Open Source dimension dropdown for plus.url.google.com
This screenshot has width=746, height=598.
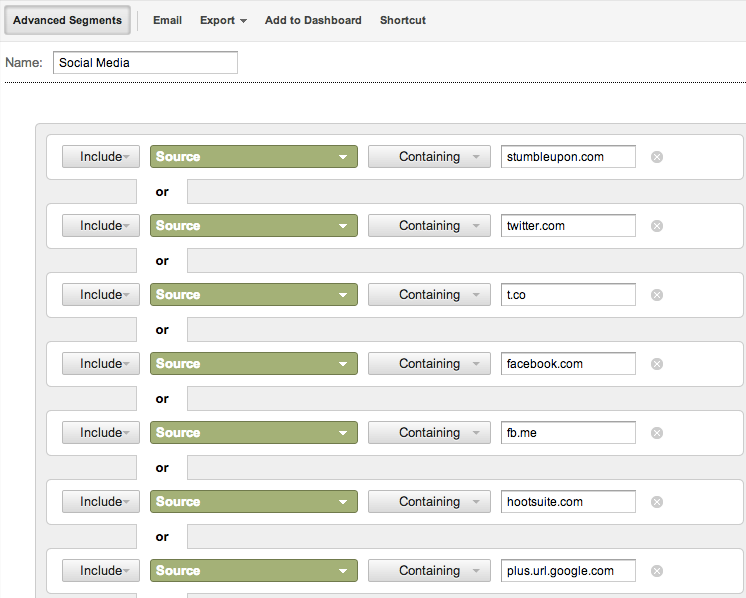[254, 570]
